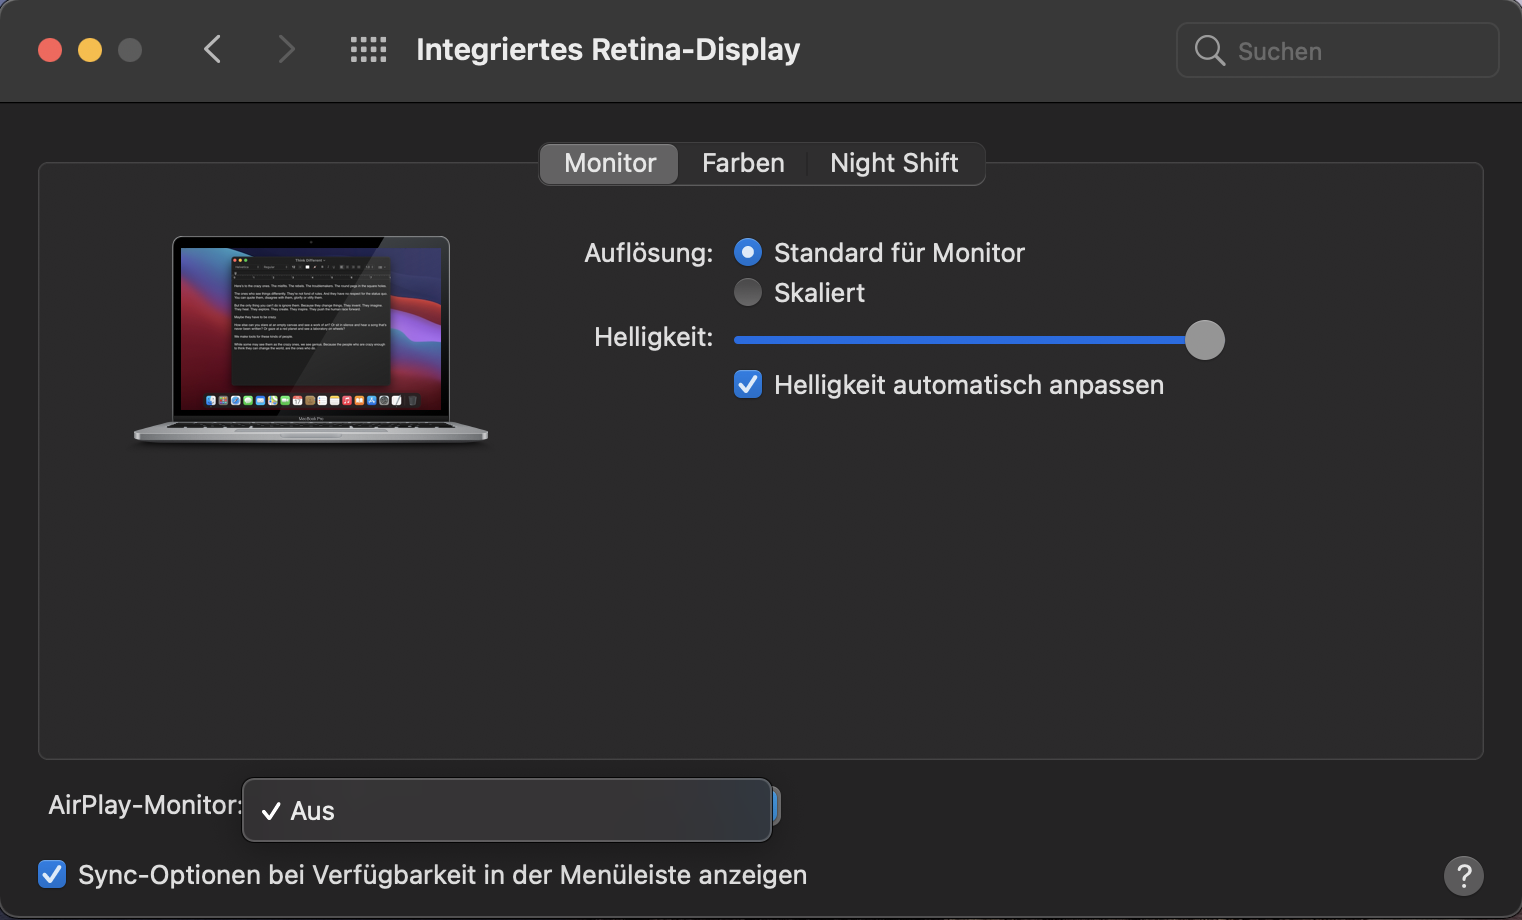
Task: Click the gray zoom window button
Action: tap(130, 50)
